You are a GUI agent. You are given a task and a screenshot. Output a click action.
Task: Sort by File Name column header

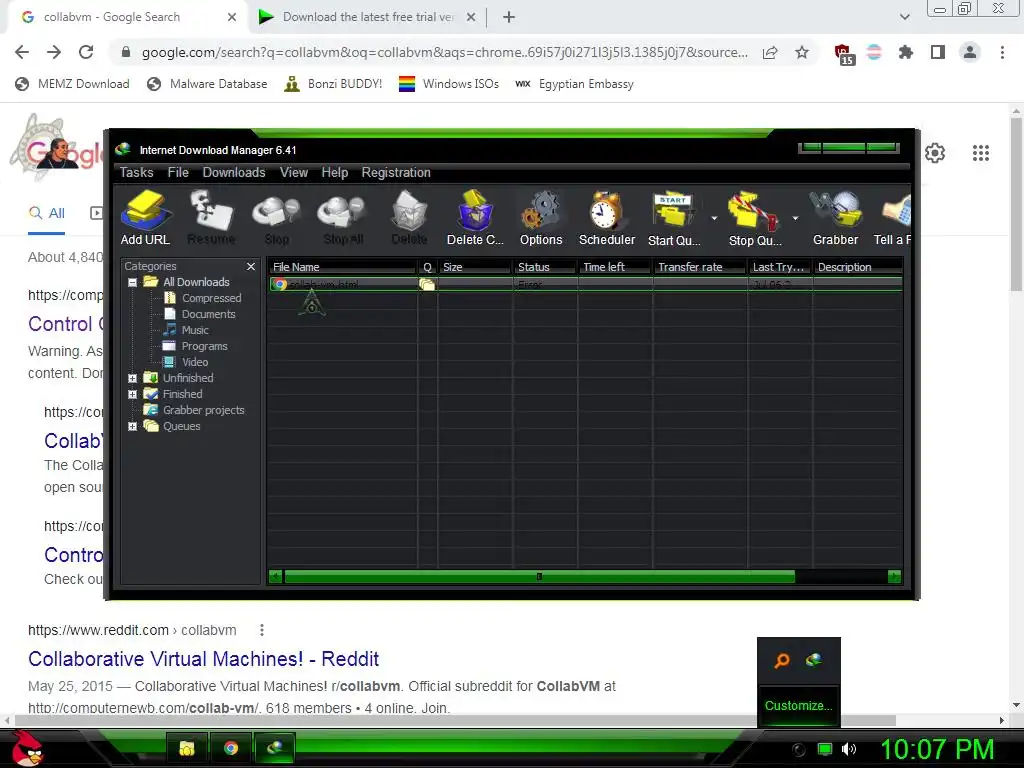[x=342, y=267]
